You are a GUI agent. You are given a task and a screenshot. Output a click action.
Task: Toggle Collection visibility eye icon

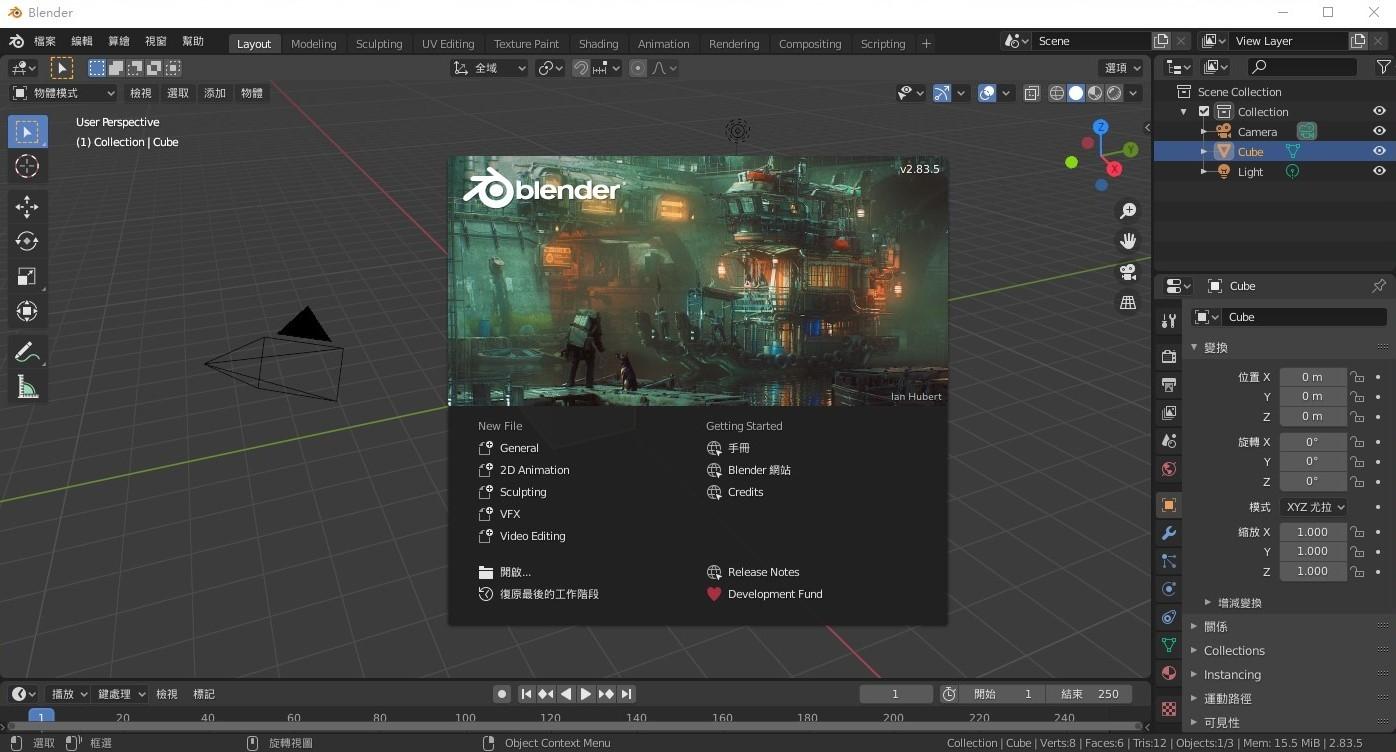point(1379,111)
